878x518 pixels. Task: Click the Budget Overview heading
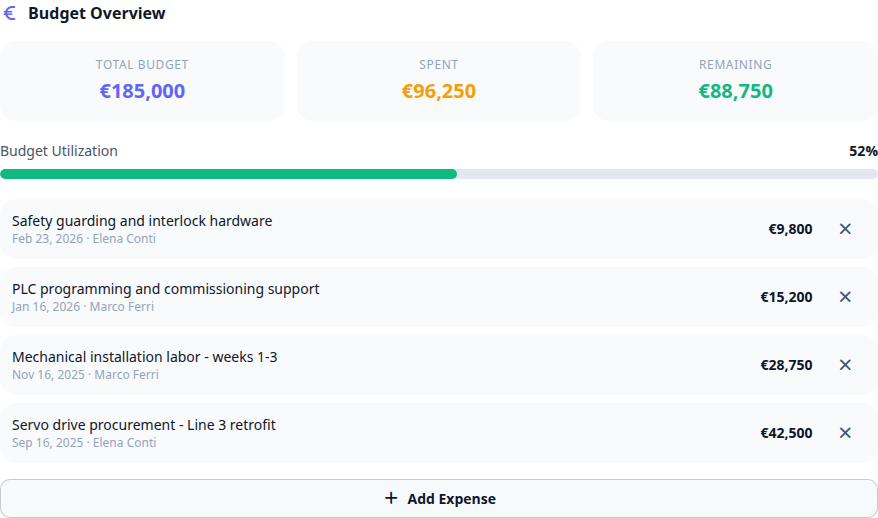[x=97, y=13]
